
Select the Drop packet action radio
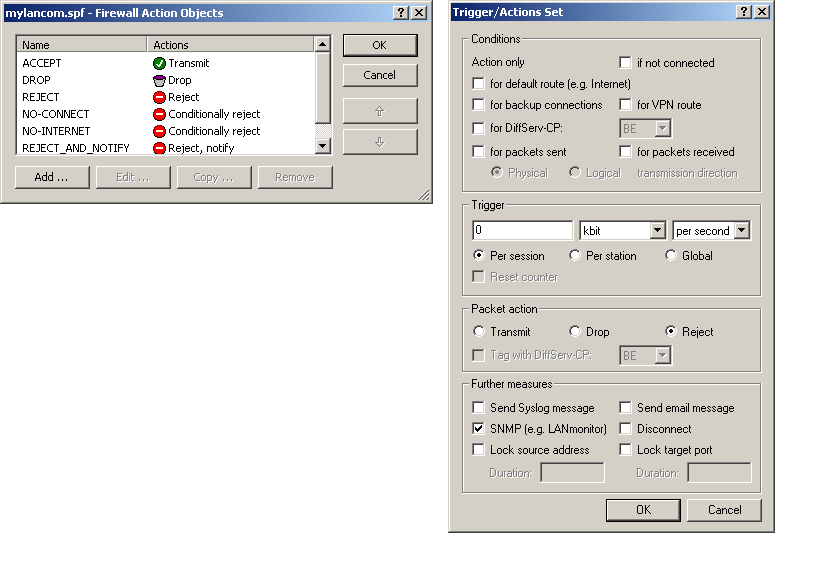point(575,332)
